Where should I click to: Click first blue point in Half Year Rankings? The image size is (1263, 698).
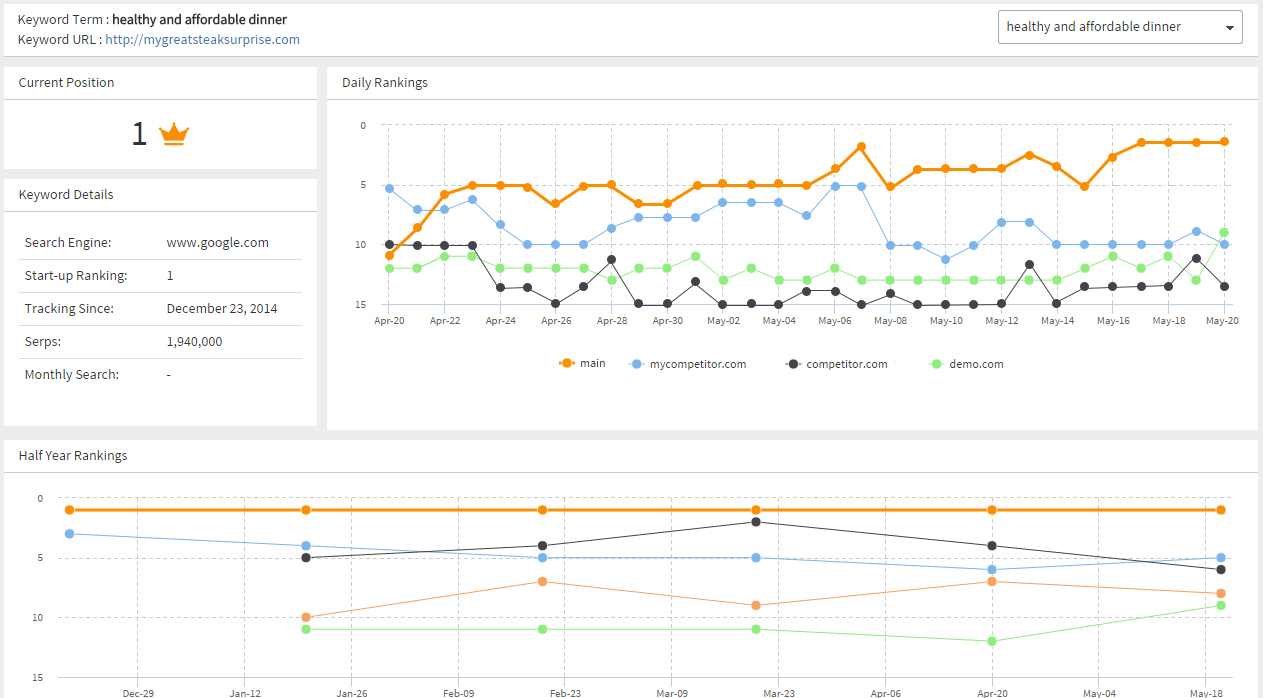click(x=69, y=534)
